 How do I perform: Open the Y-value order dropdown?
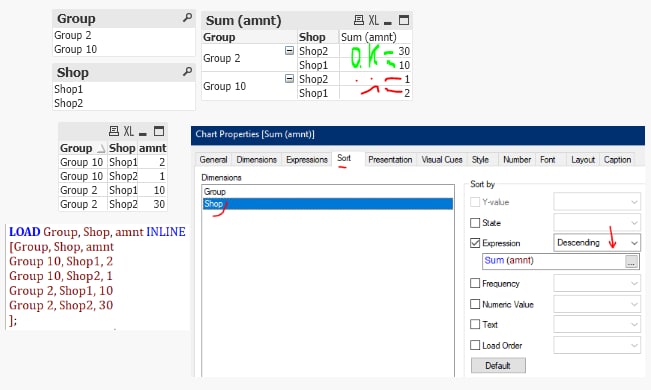point(597,202)
